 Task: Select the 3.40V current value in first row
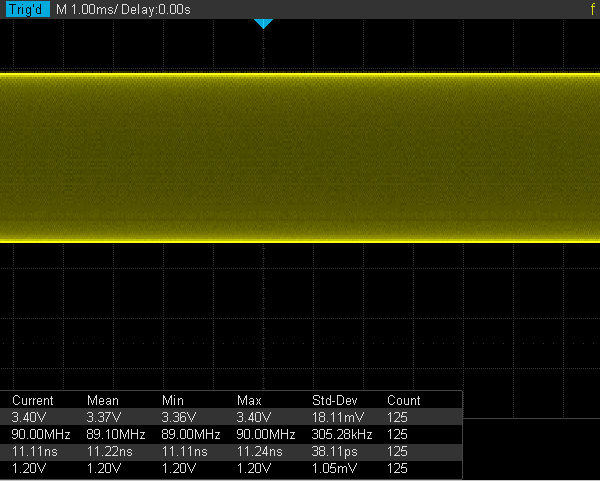[27, 415]
